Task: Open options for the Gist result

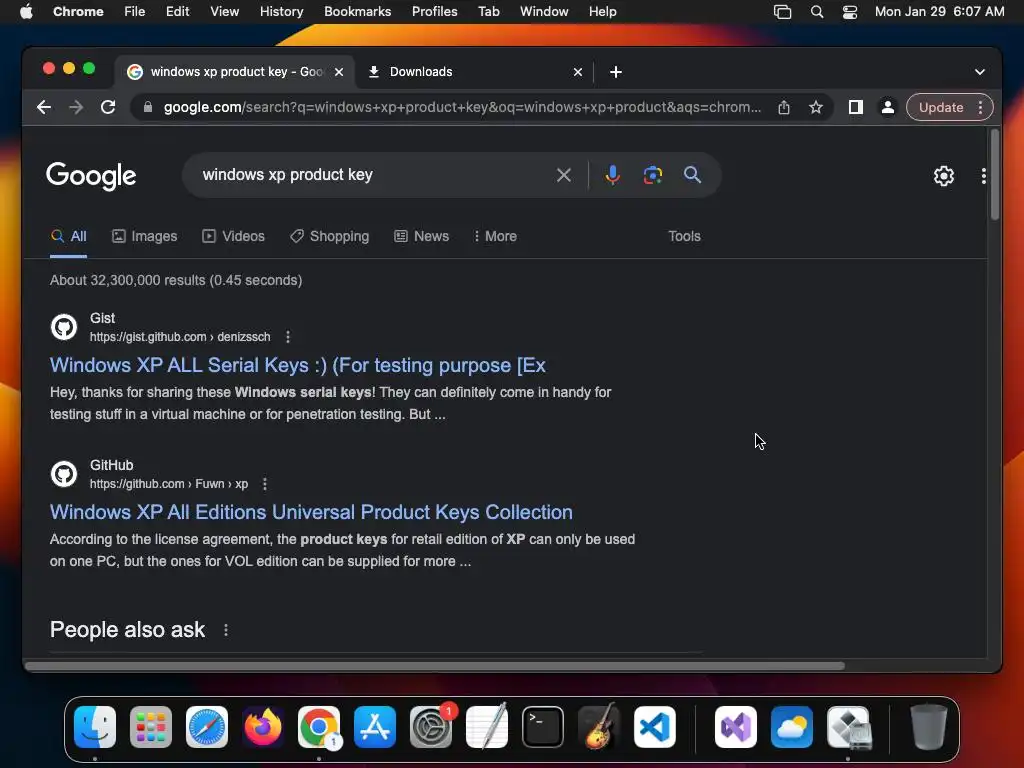Action: tap(288, 337)
